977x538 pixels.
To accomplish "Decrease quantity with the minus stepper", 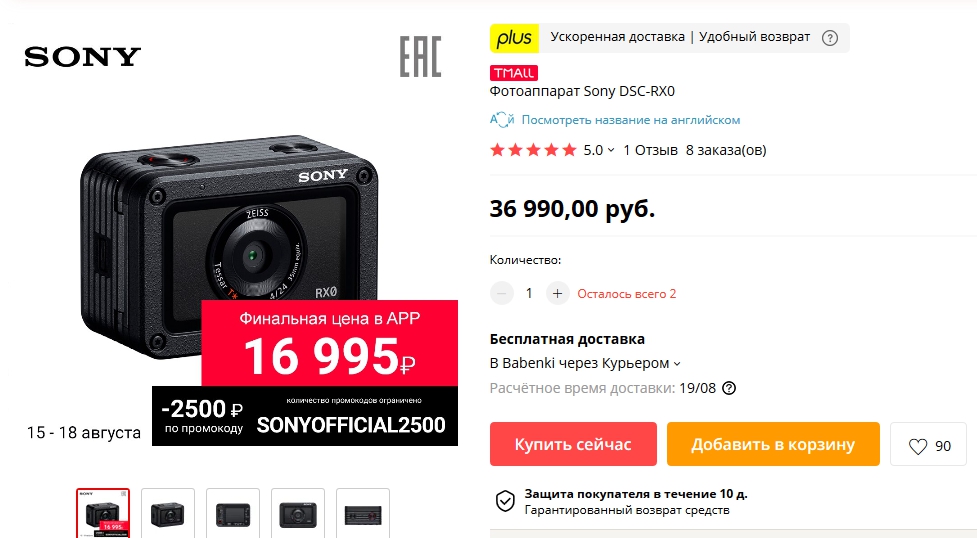I will (502, 293).
